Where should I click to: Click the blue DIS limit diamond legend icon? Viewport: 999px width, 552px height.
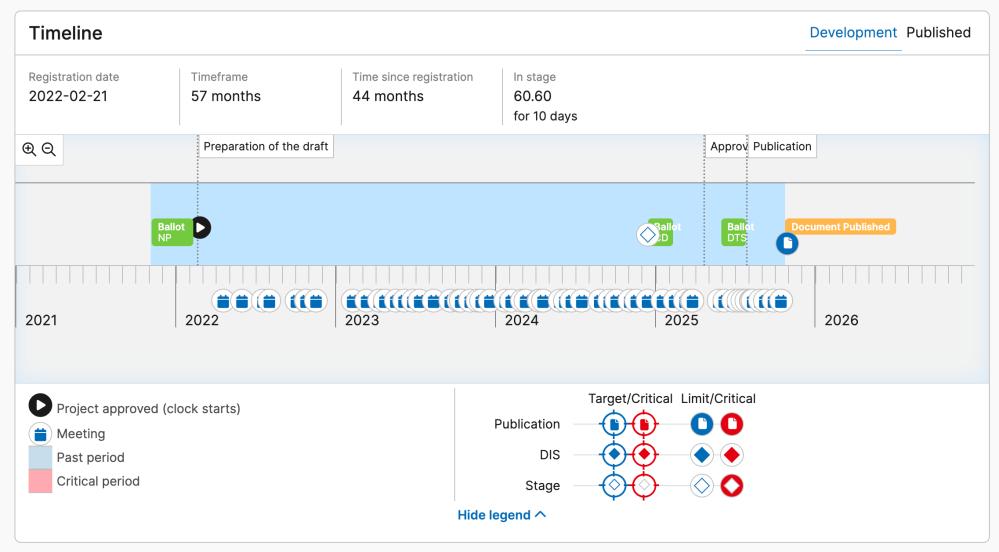click(703, 455)
